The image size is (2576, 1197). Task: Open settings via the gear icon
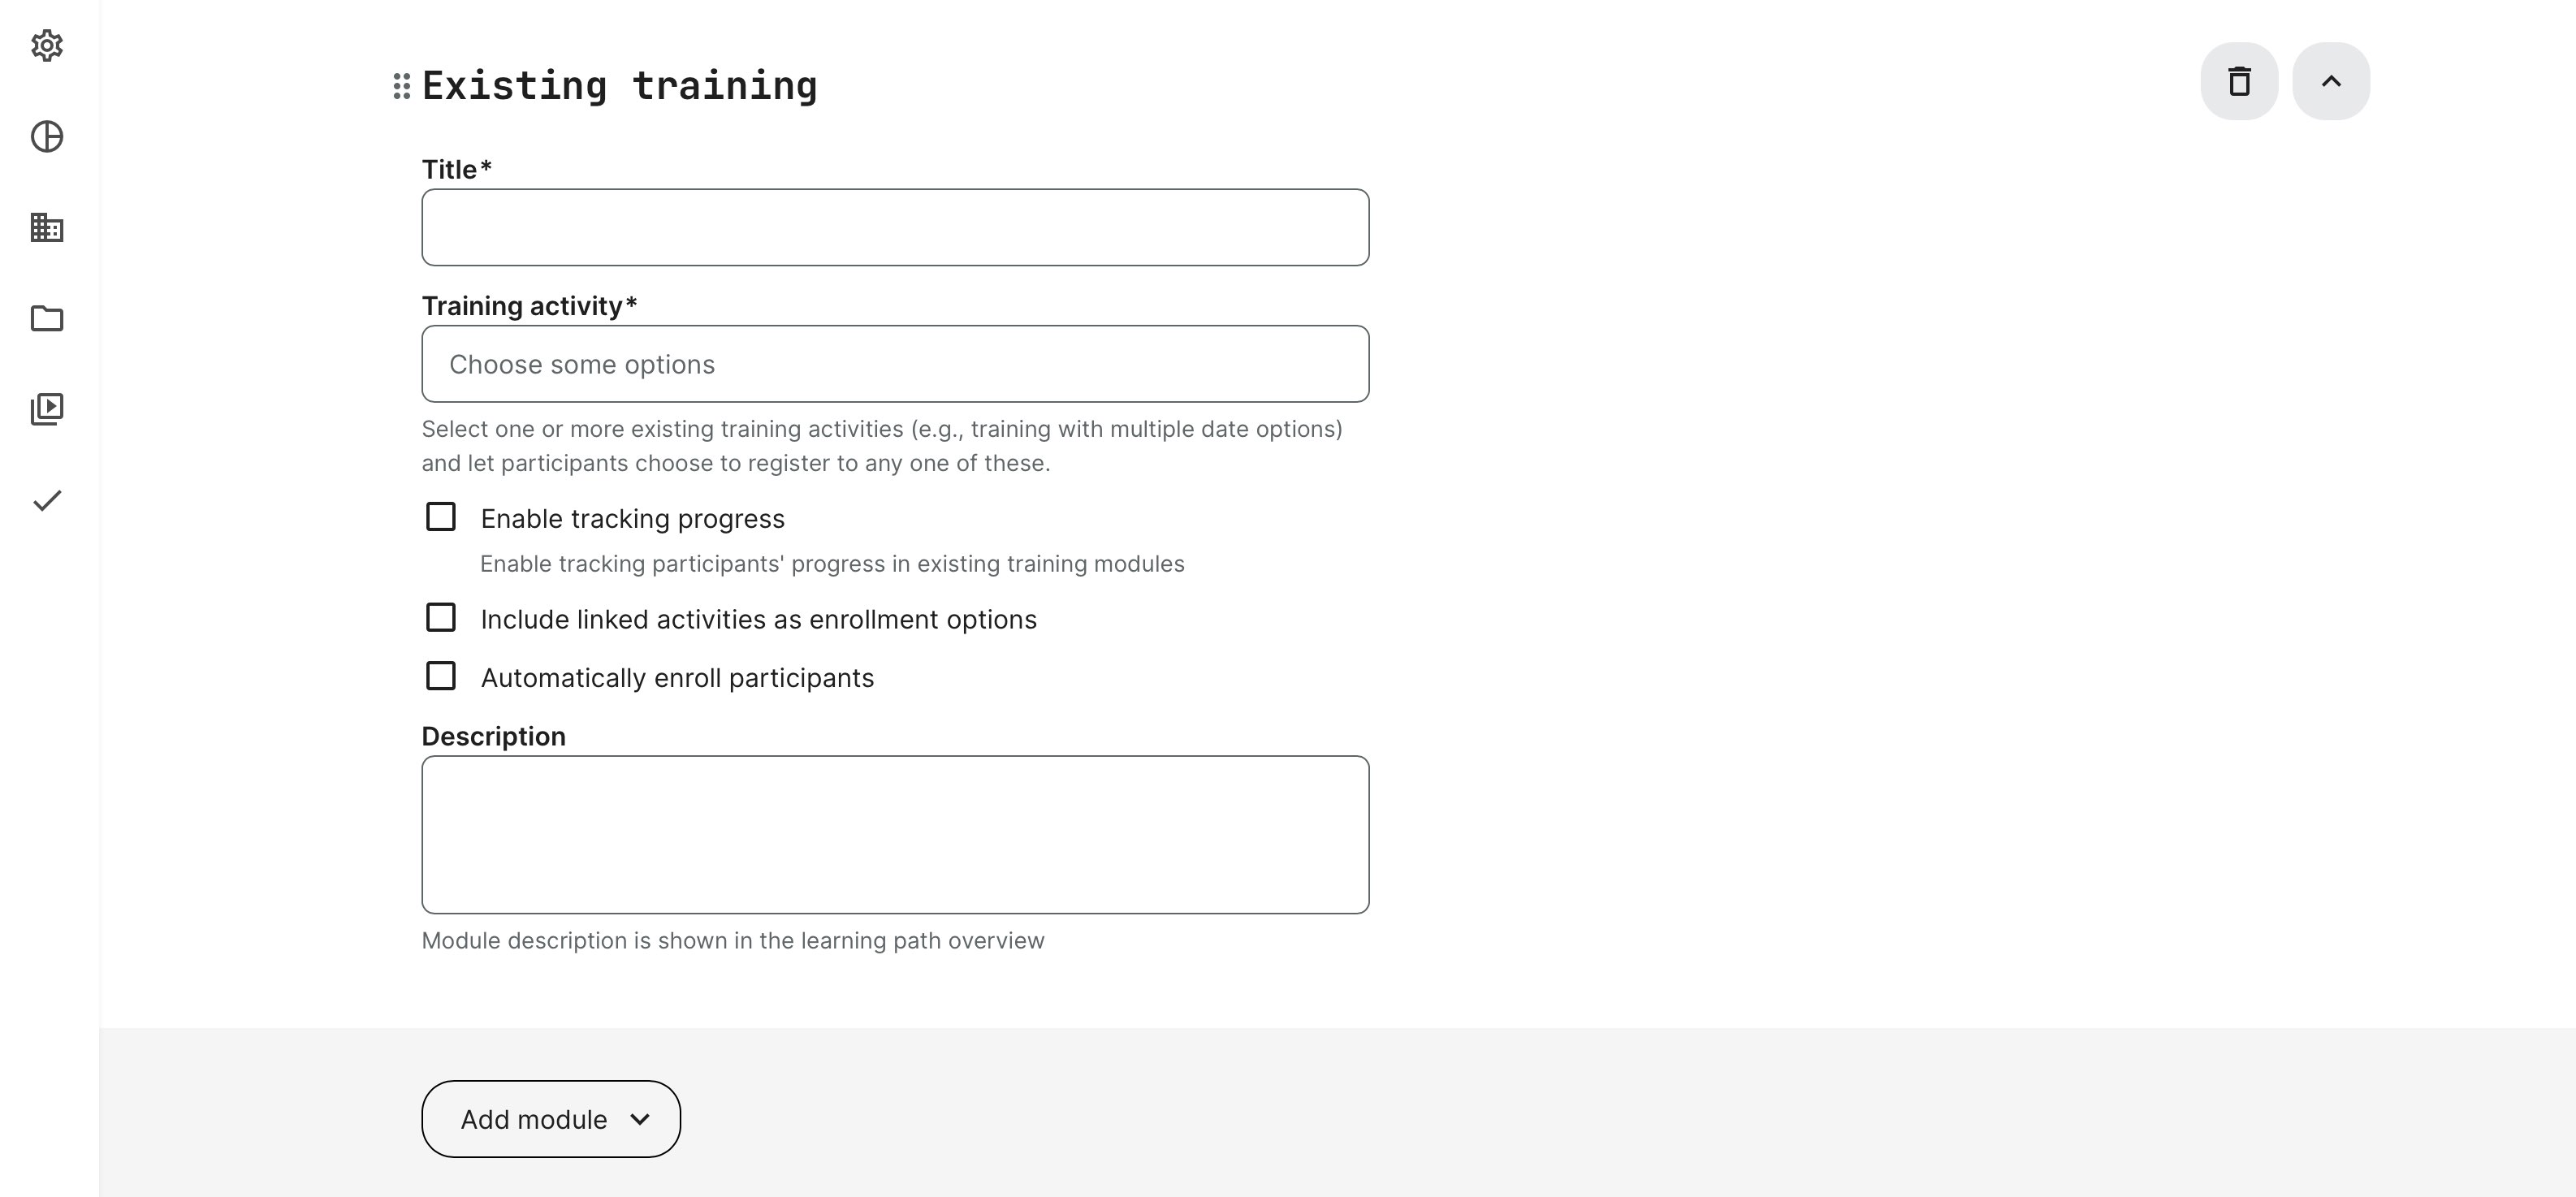pyautogui.click(x=47, y=46)
